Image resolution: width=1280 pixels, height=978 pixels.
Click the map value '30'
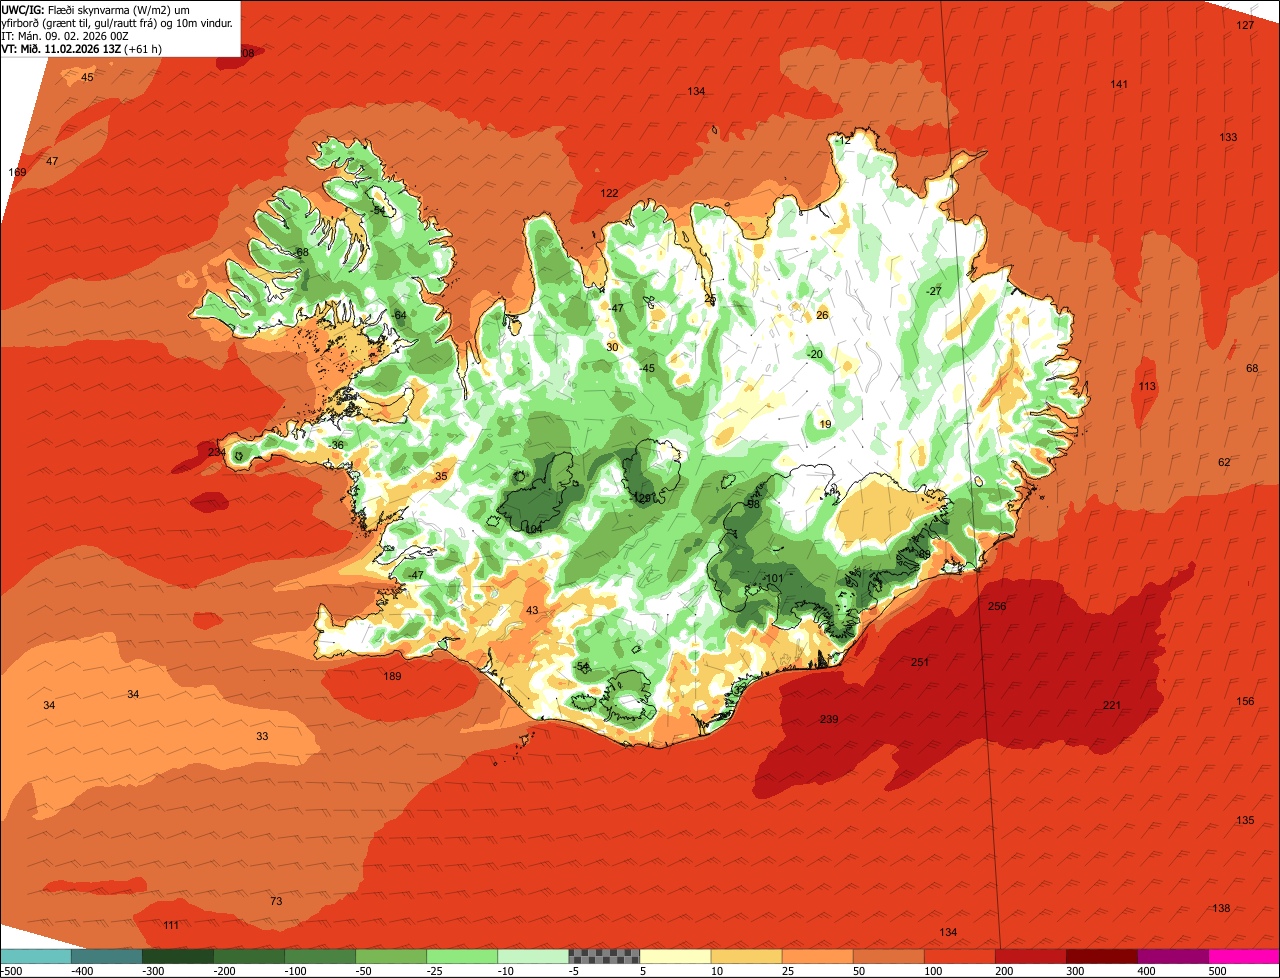click(x=612, y=348)
